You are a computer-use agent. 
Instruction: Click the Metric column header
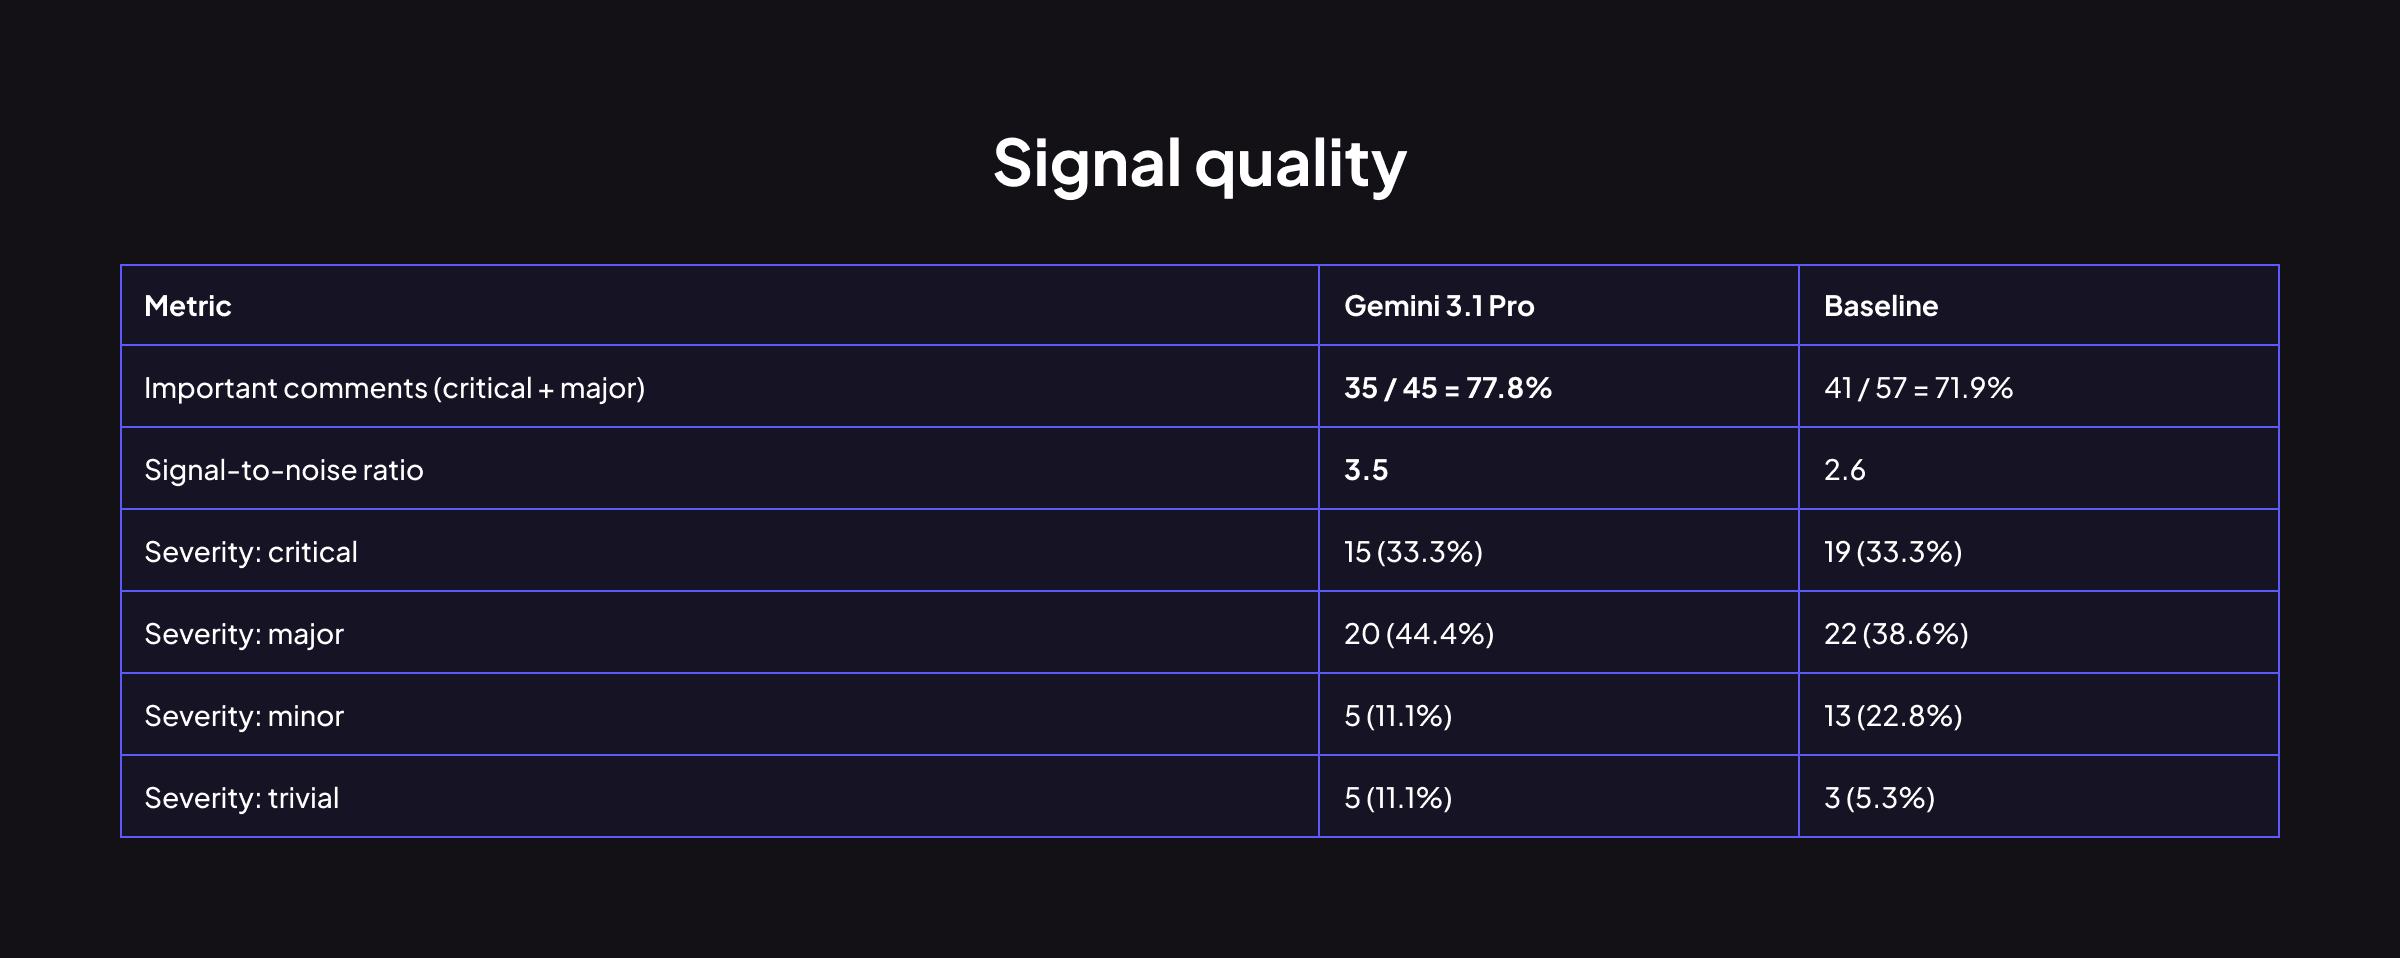[x=188, y=306]
